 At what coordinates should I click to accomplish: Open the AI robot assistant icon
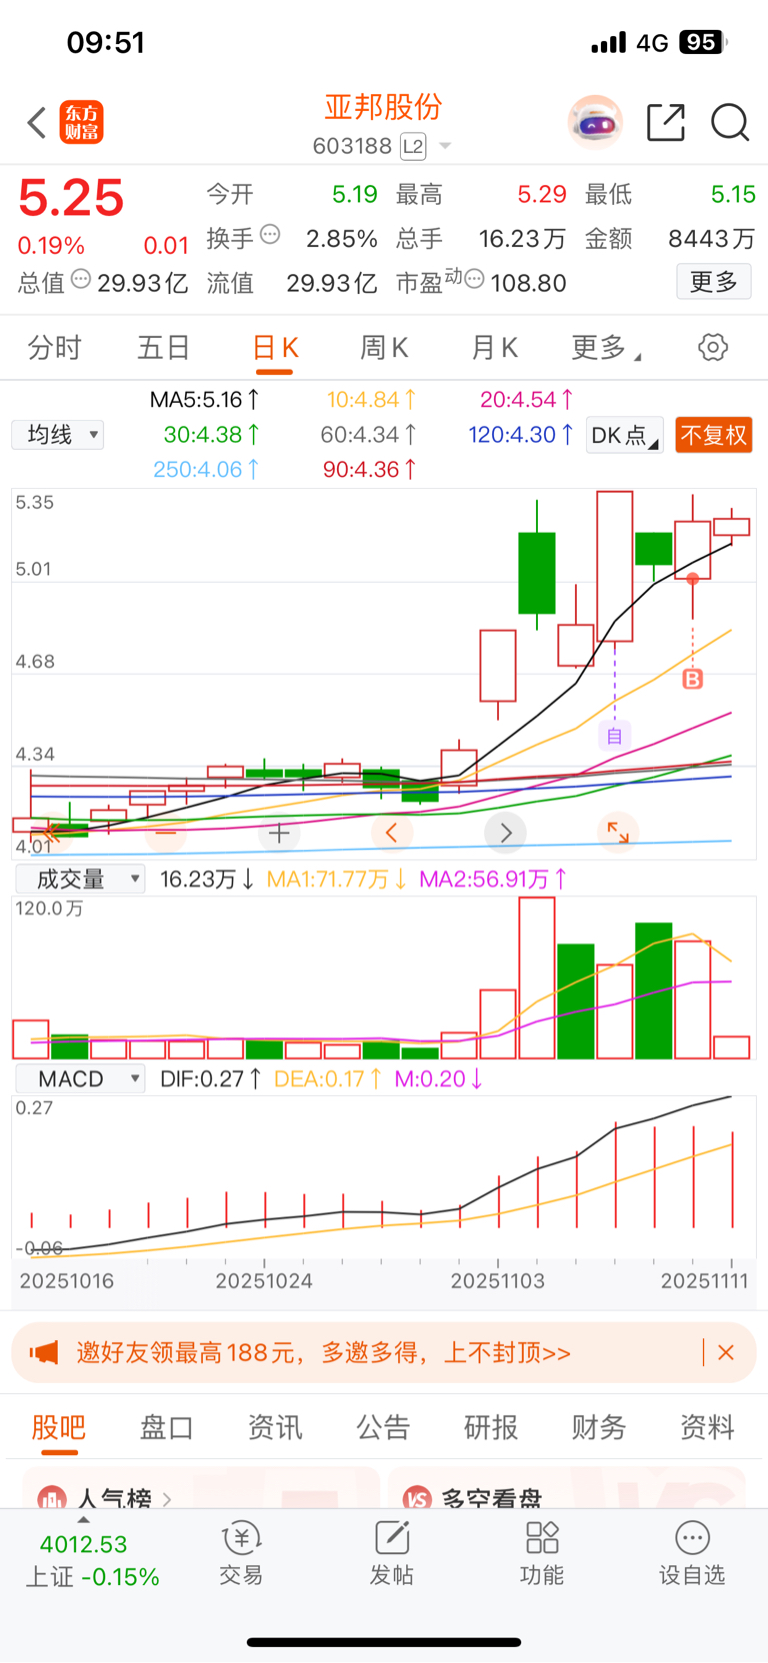tap(596, 122)
